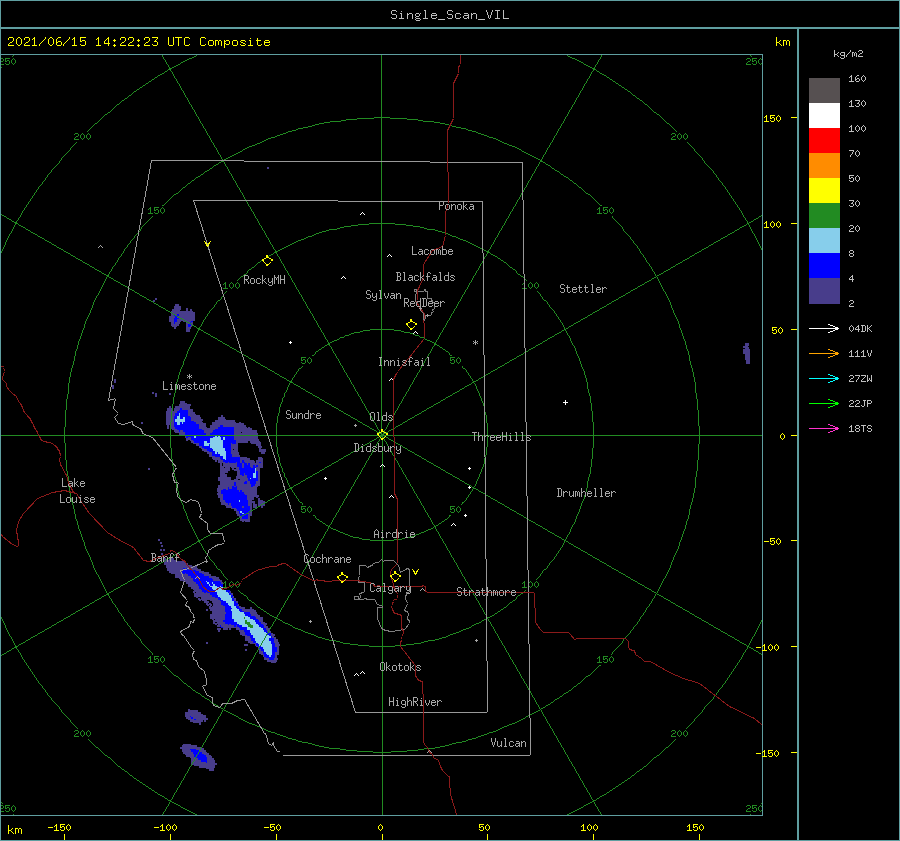Pick the blue 4-8 legend swatch
Screen dimensions: 900x841
click(824, 265)
